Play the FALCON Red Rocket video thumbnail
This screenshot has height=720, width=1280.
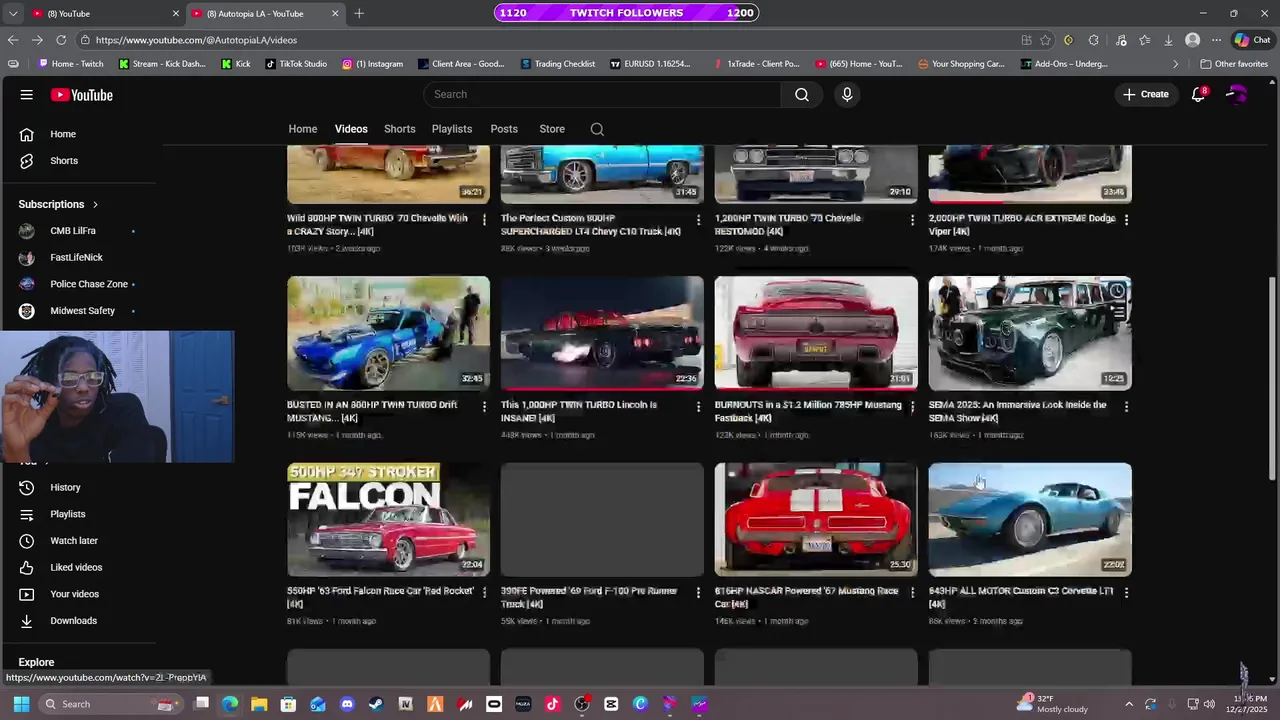[x=388, y=519]
